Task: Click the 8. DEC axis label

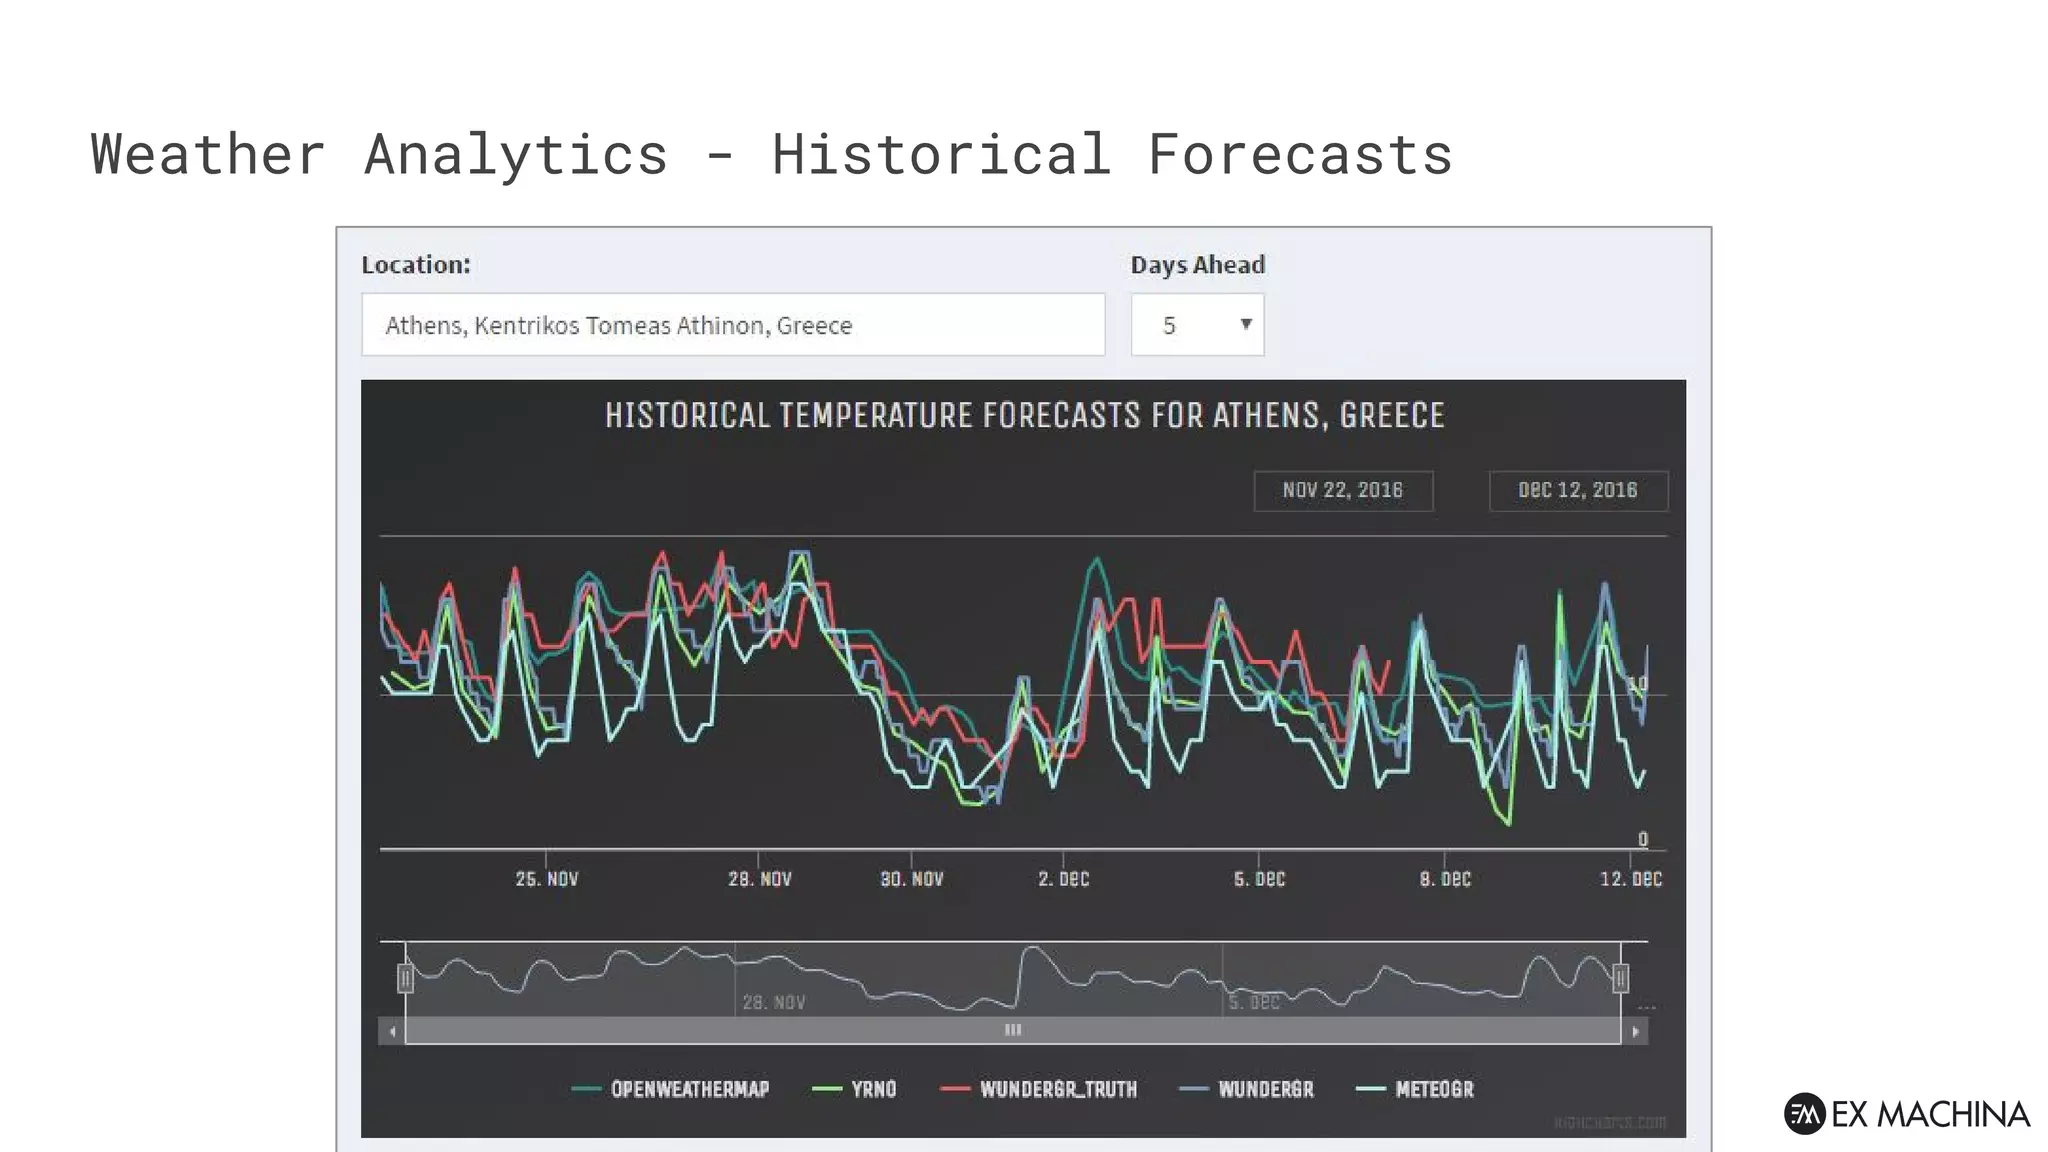Action: tap(1445, 879)
